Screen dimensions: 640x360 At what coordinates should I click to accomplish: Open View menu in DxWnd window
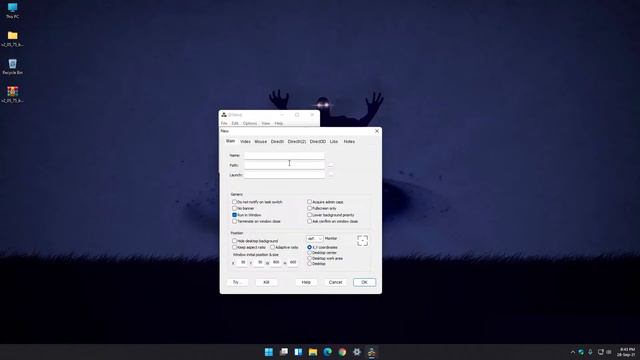[x=266, y=123]
